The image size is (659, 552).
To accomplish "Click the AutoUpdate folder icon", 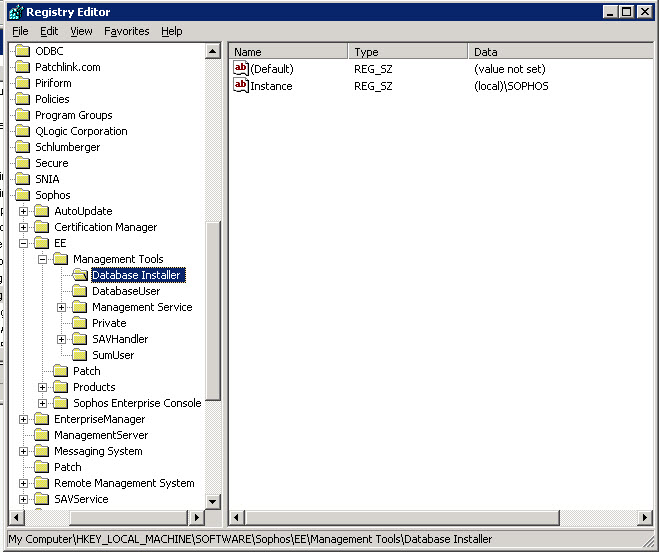I will tap(41, 211).
